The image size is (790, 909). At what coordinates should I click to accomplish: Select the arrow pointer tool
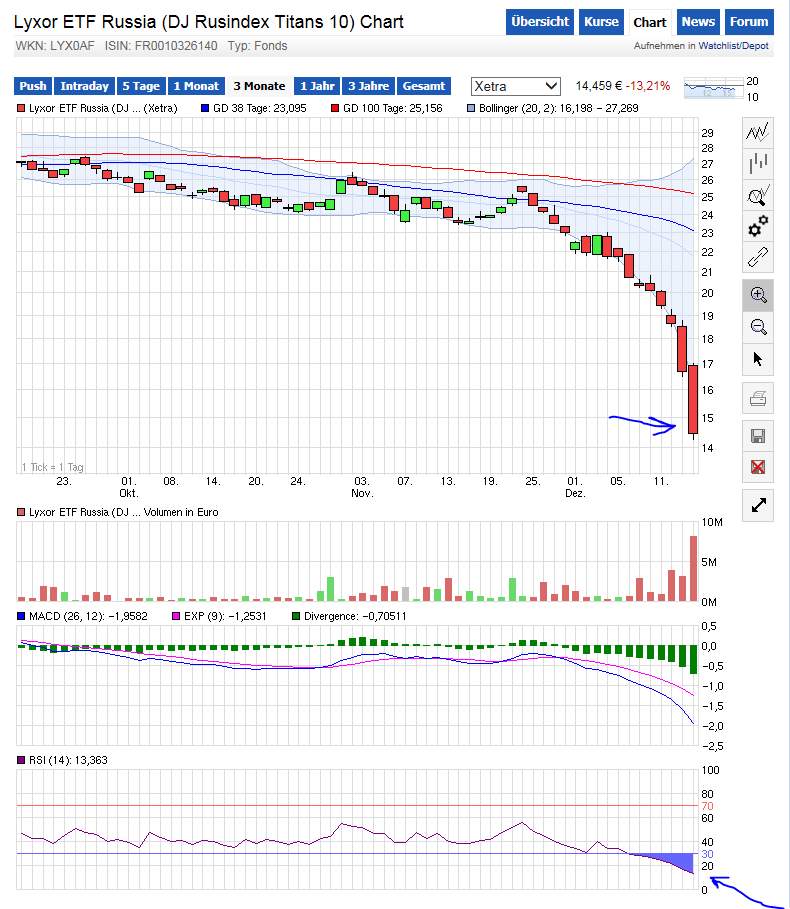click(758, 359)
